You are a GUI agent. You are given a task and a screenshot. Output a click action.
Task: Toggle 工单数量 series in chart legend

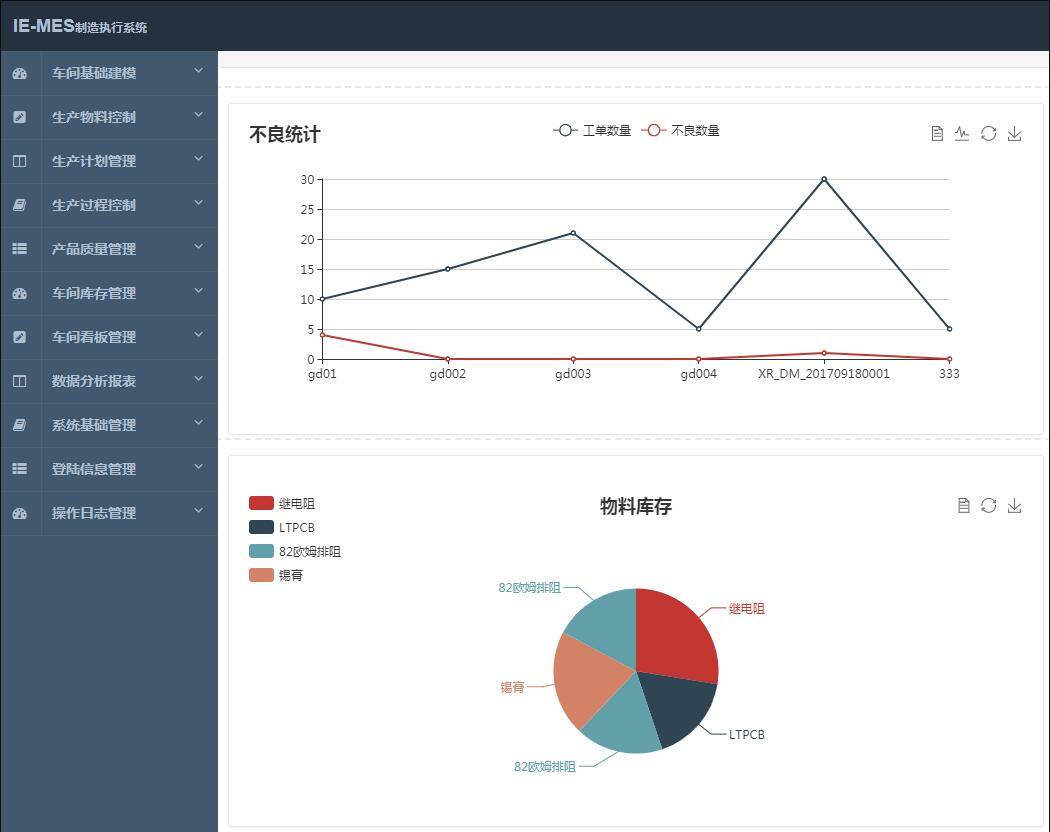coord(592,131)
